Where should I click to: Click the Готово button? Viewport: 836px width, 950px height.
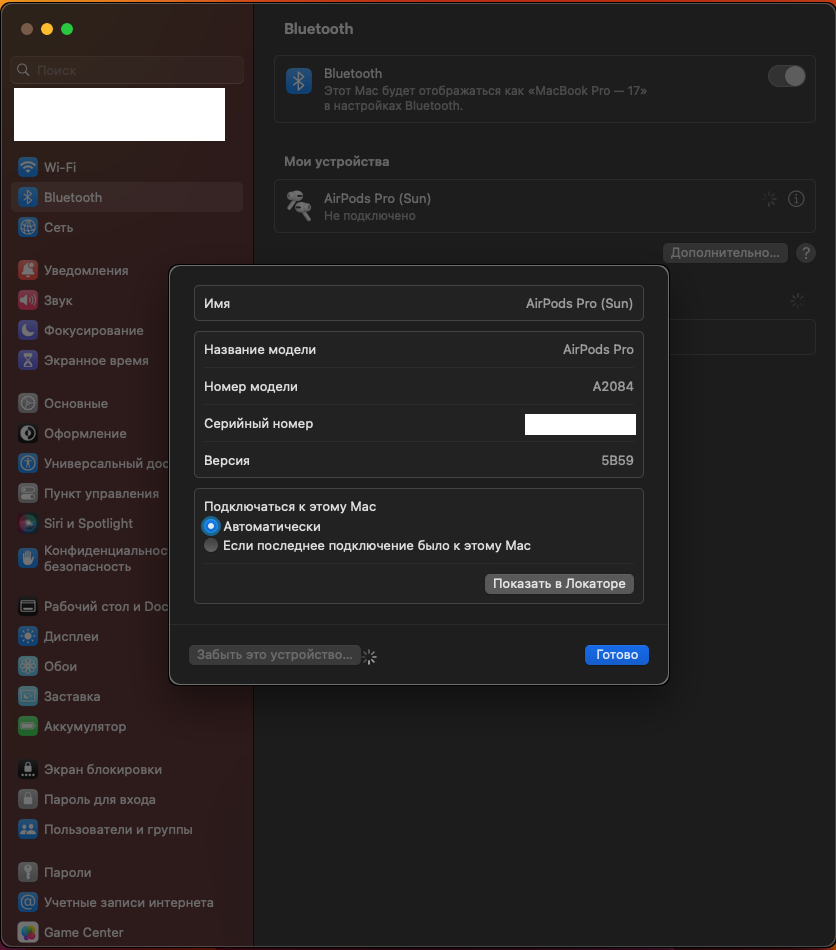pos(617,654)
